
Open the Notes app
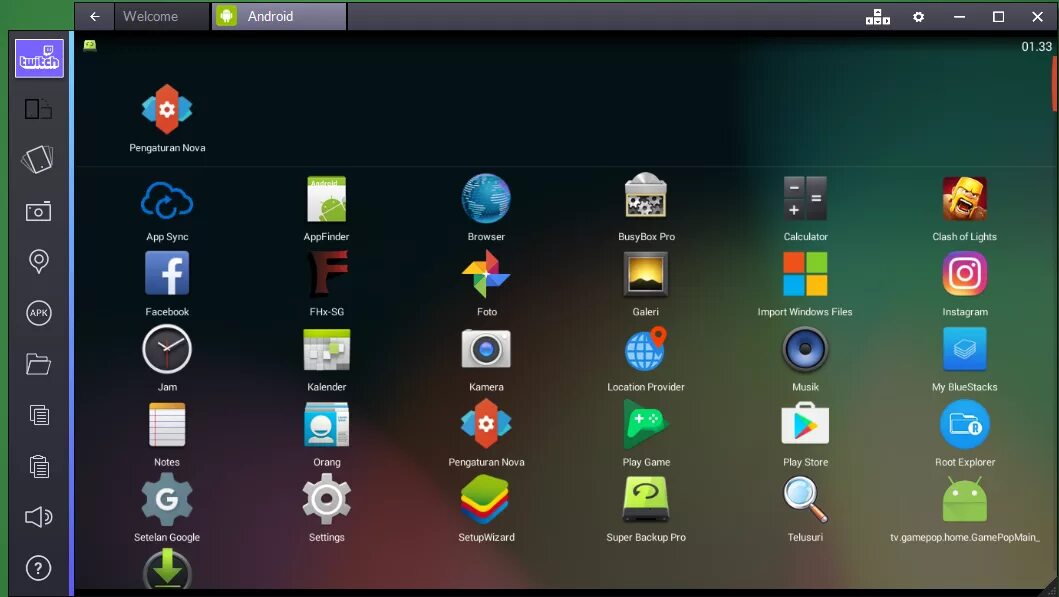167,434
